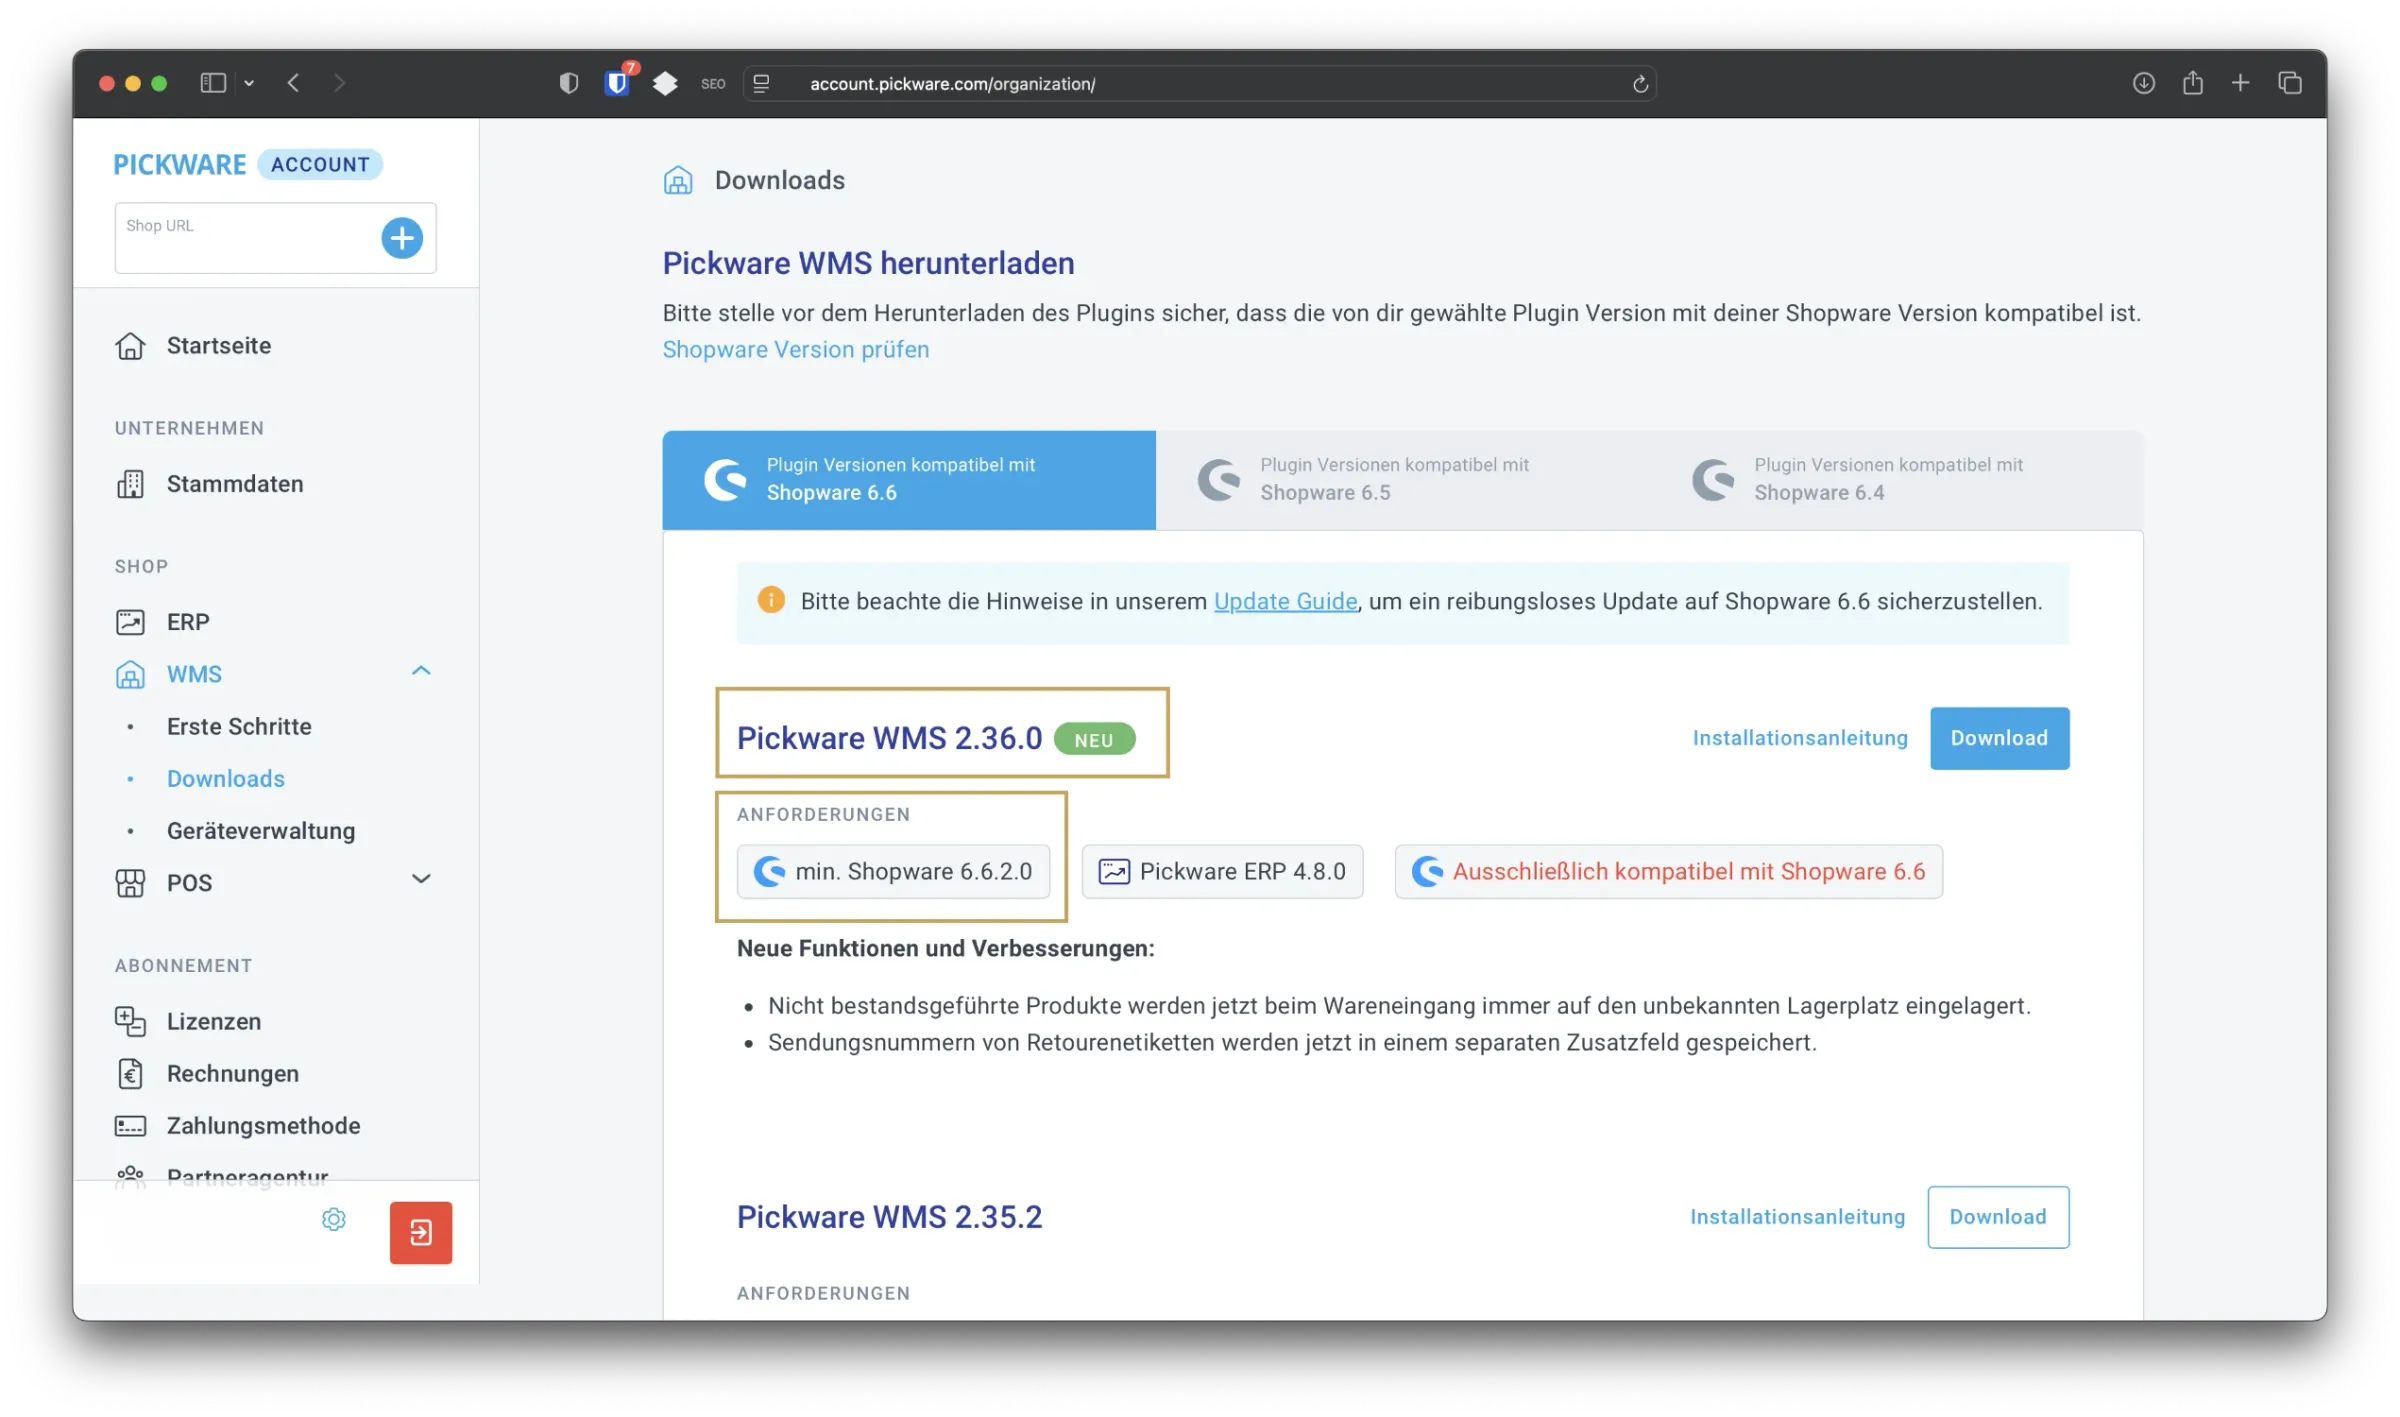This screenshot has width=2400, height=1417.
Task: Download Pickware WMS 2.36.0
Action: [1999, 738]
